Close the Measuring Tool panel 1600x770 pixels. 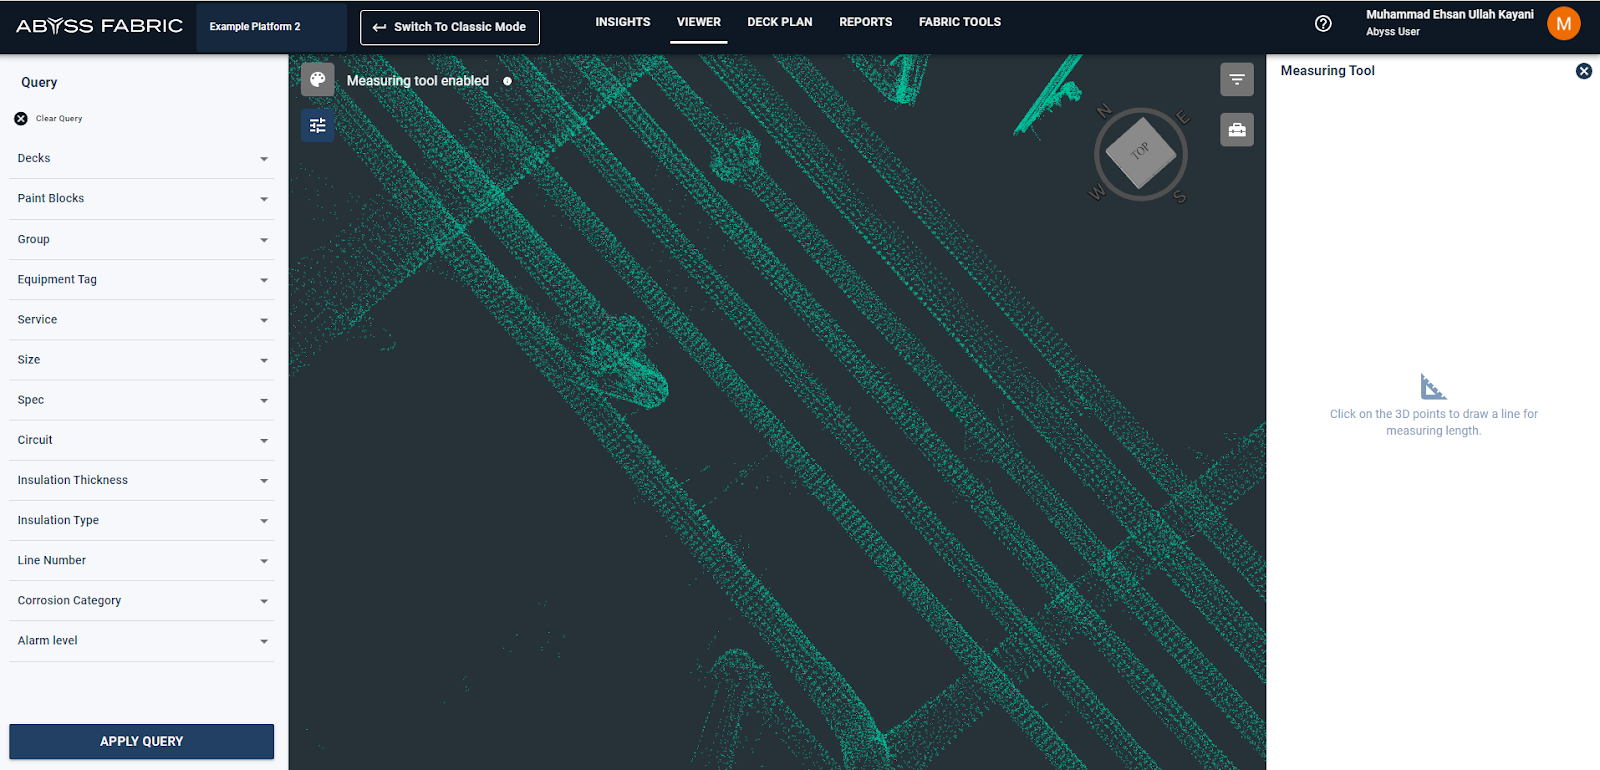coord(1584,71)
